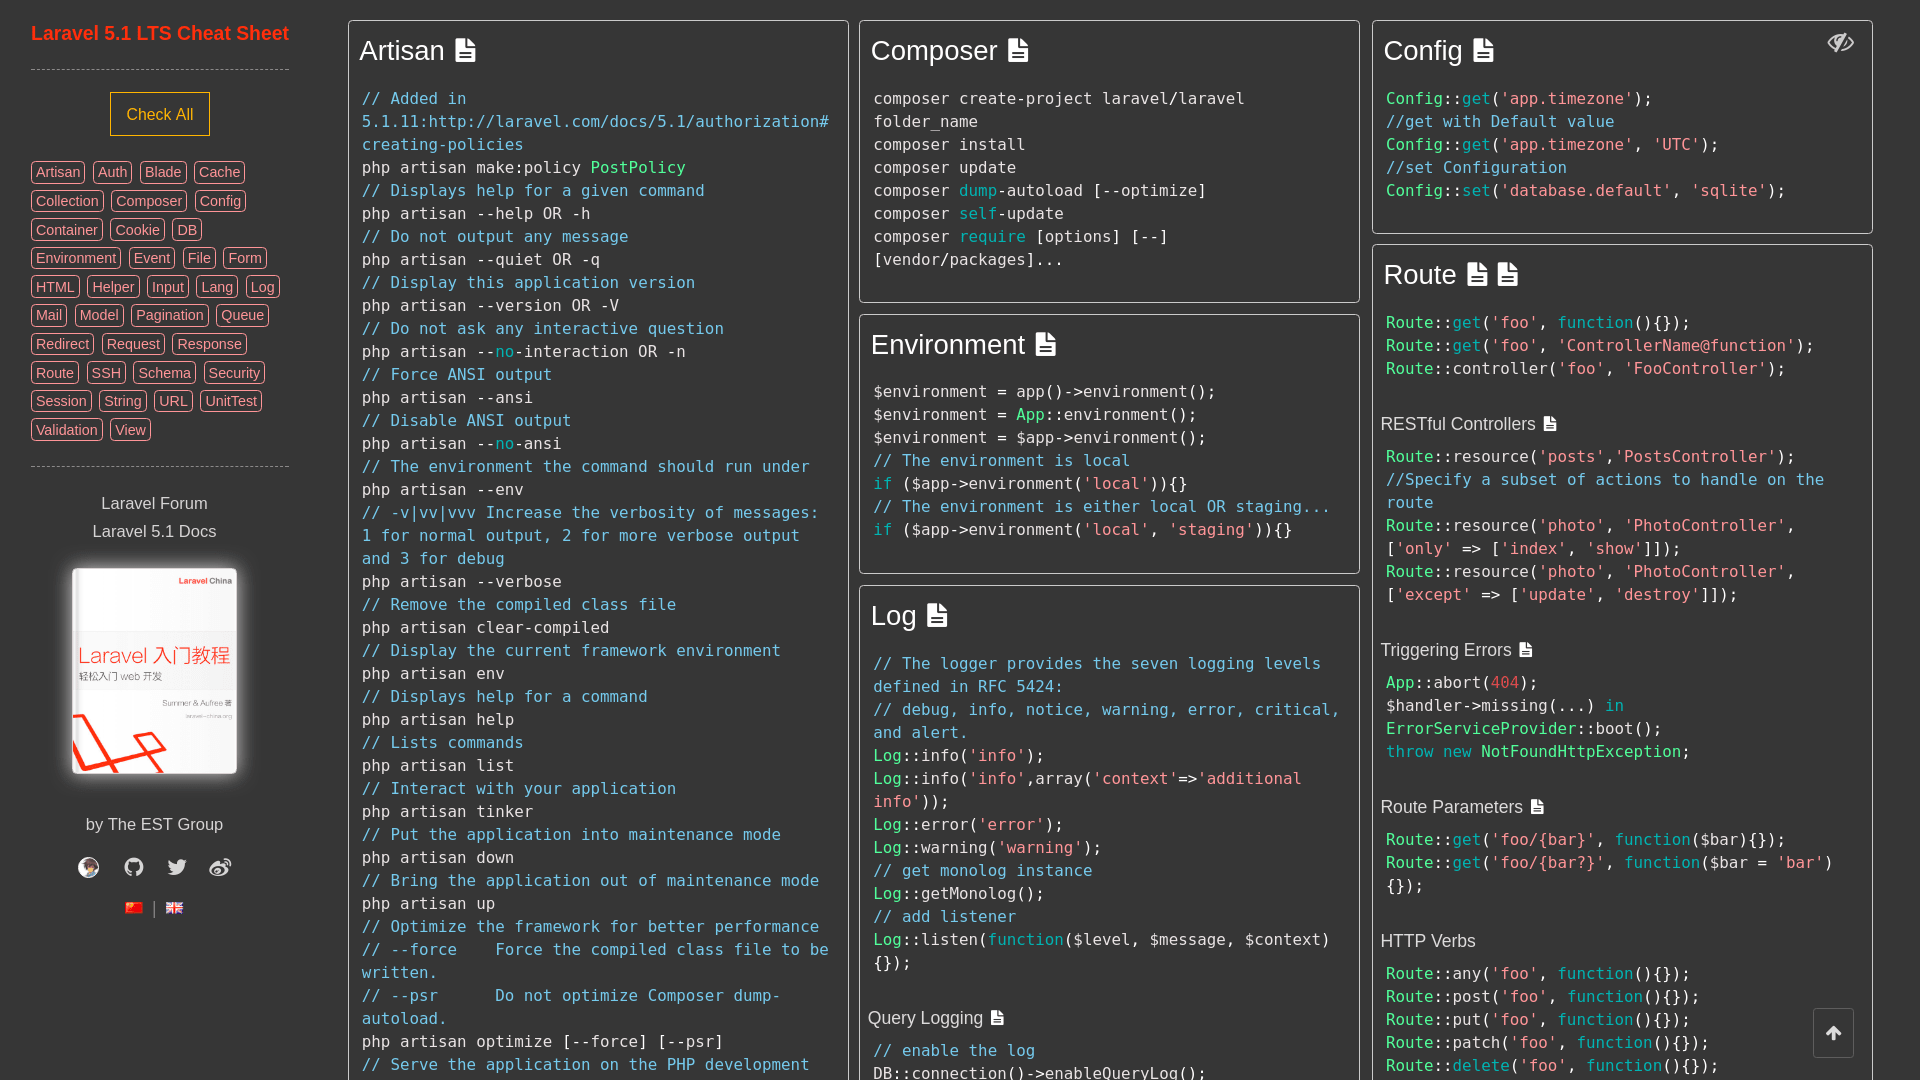Toggle the Composer tag
1920x1080 pixels.
(149, 201)
